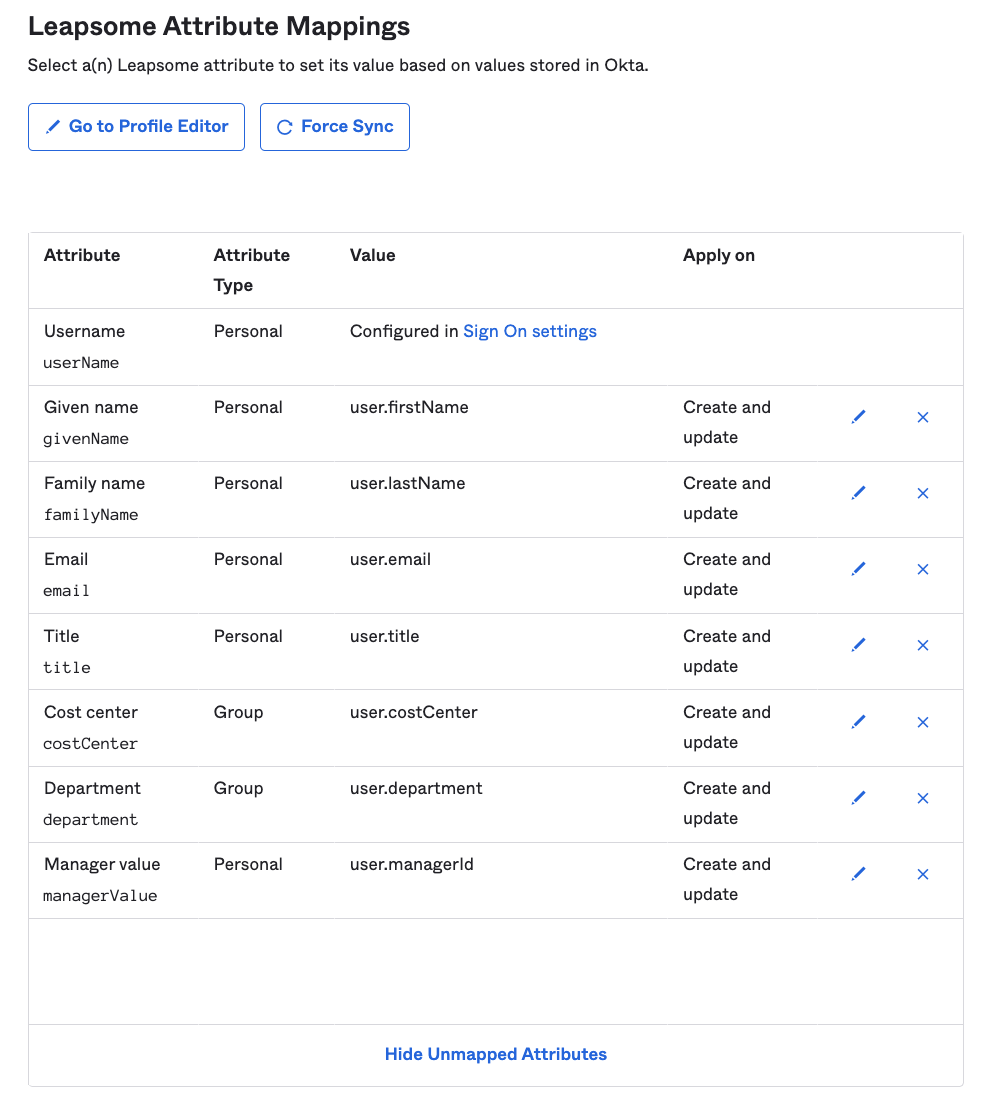Edit the Given name mapping pencil icon
This screenshot has width=989, height=1100.
pyautogui.click(x=859, y=417)
